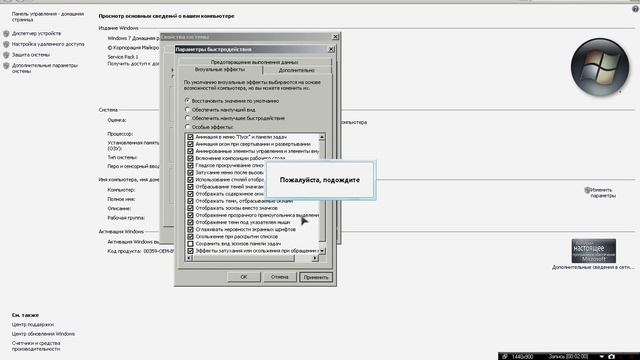
Task: Toggle show thumbnails instead of icons checkbox
Action: point(190,208)
